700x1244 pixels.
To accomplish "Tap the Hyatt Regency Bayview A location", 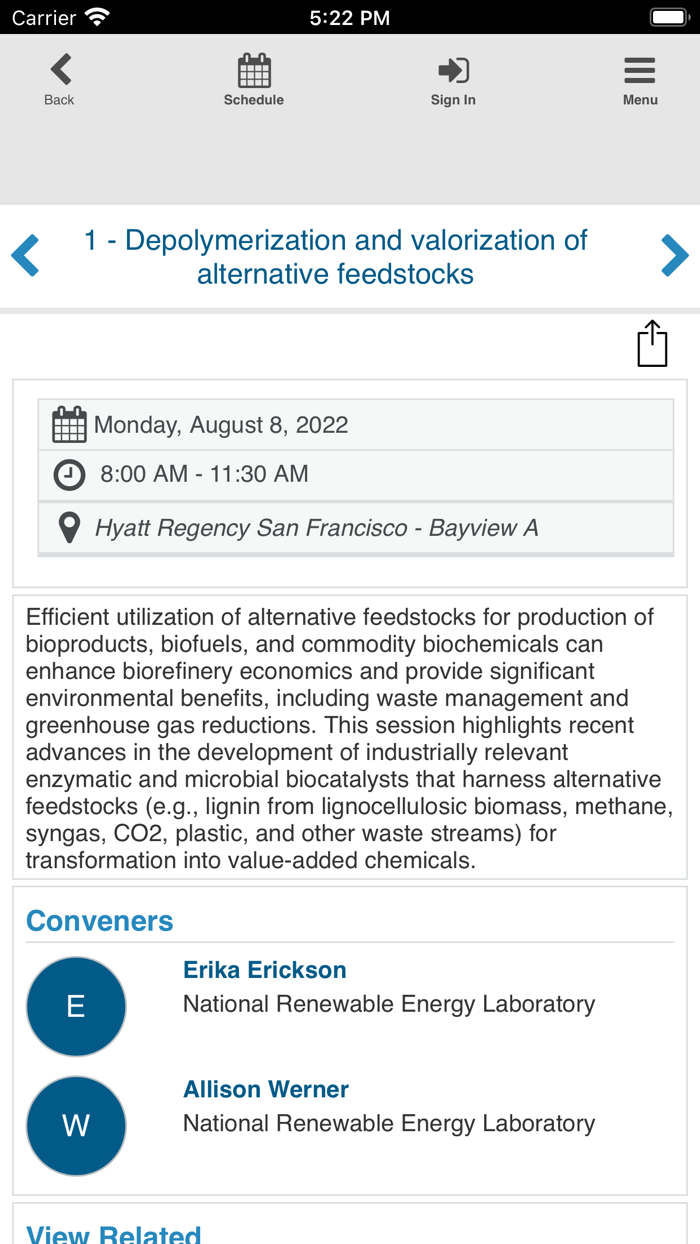I will point(316,528).
